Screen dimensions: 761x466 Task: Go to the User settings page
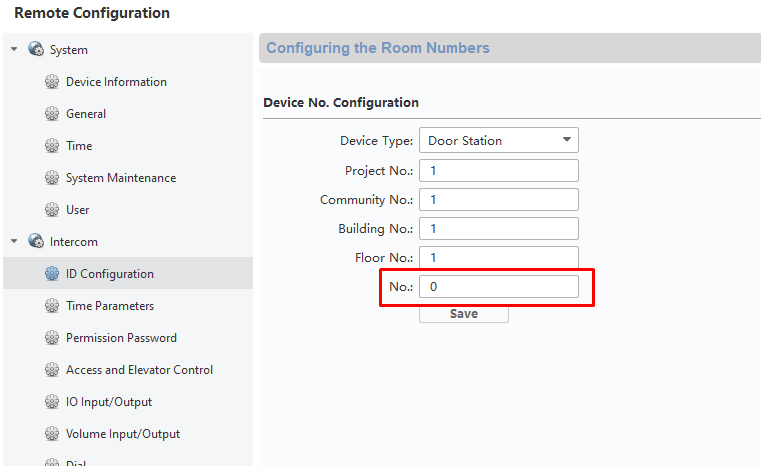click(78, 210)
